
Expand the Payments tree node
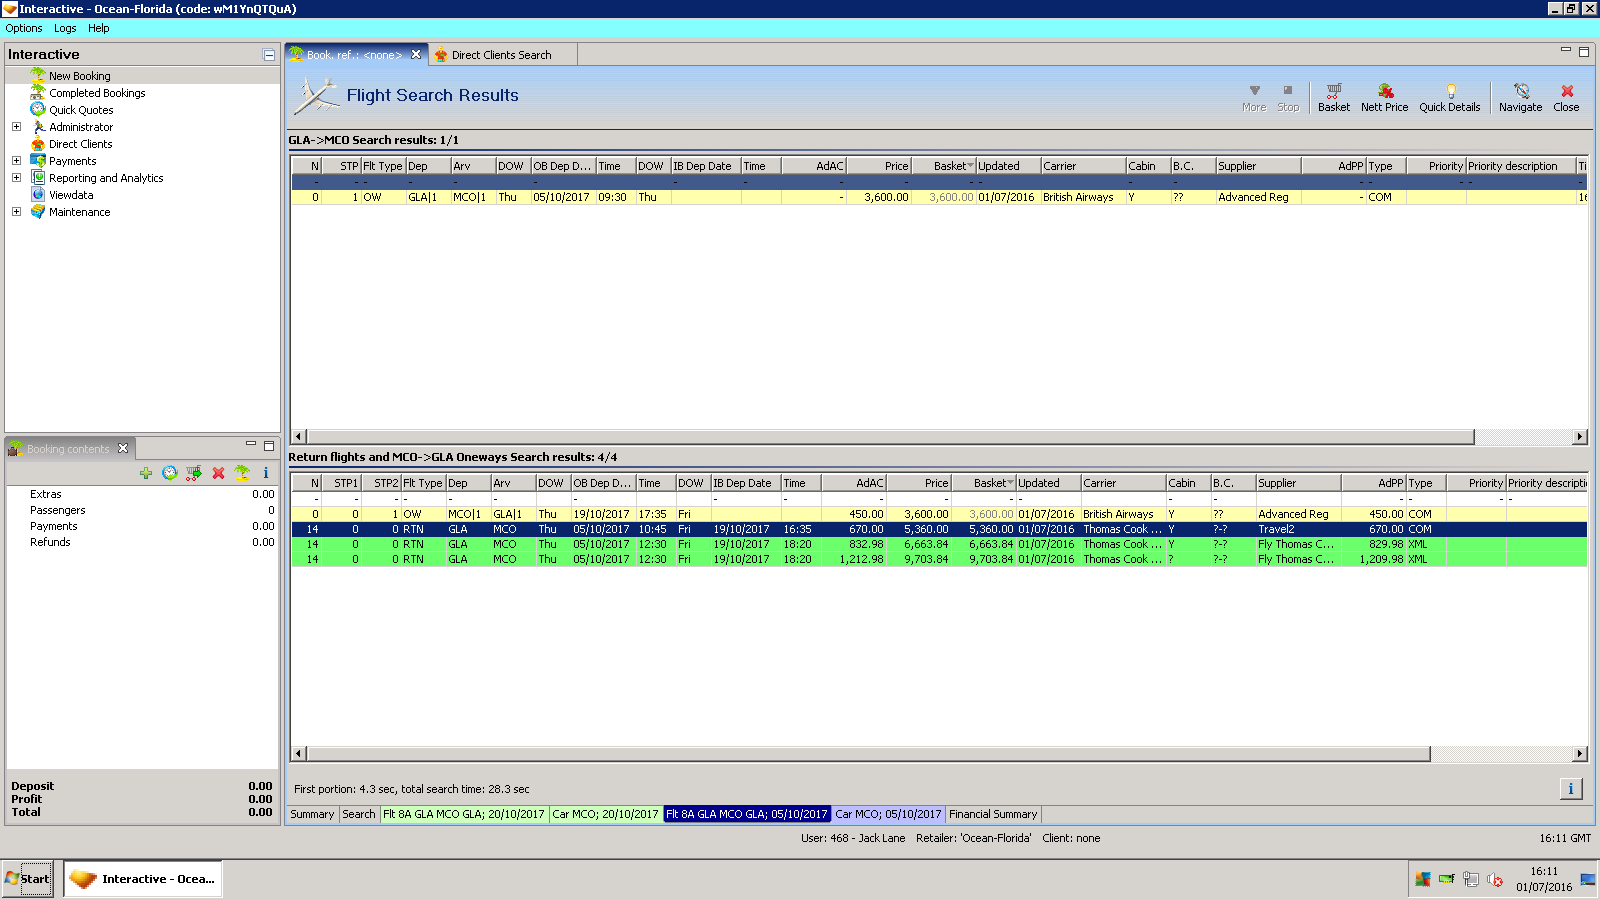(16, 161)
